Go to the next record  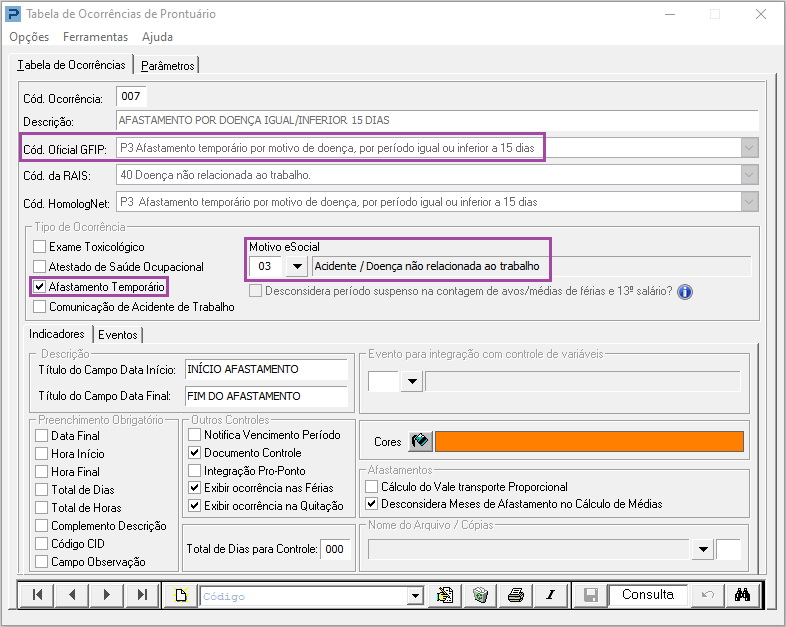pos(106,595)
